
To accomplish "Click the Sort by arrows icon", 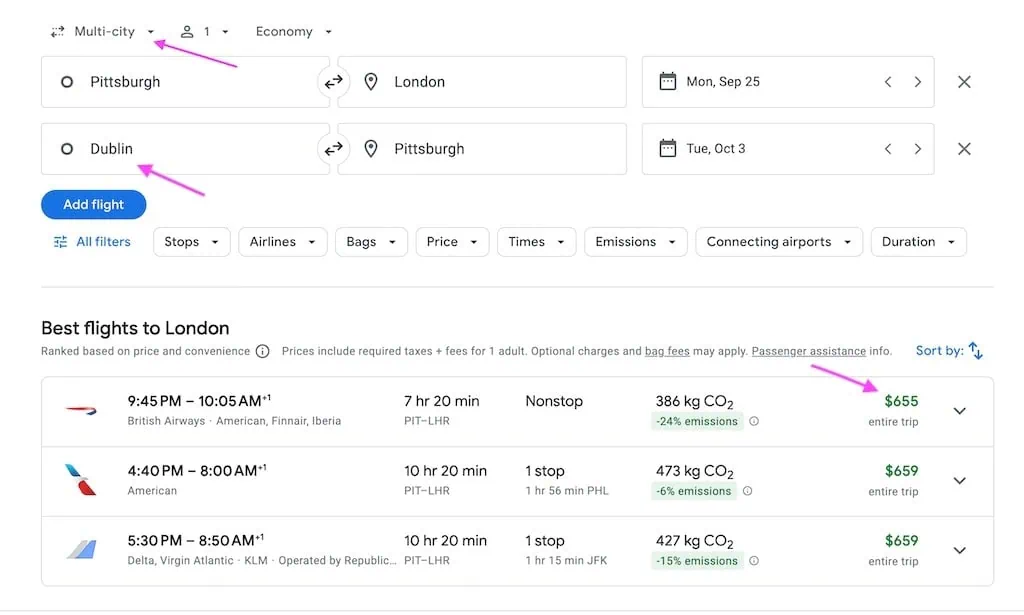I will point(976,351).
